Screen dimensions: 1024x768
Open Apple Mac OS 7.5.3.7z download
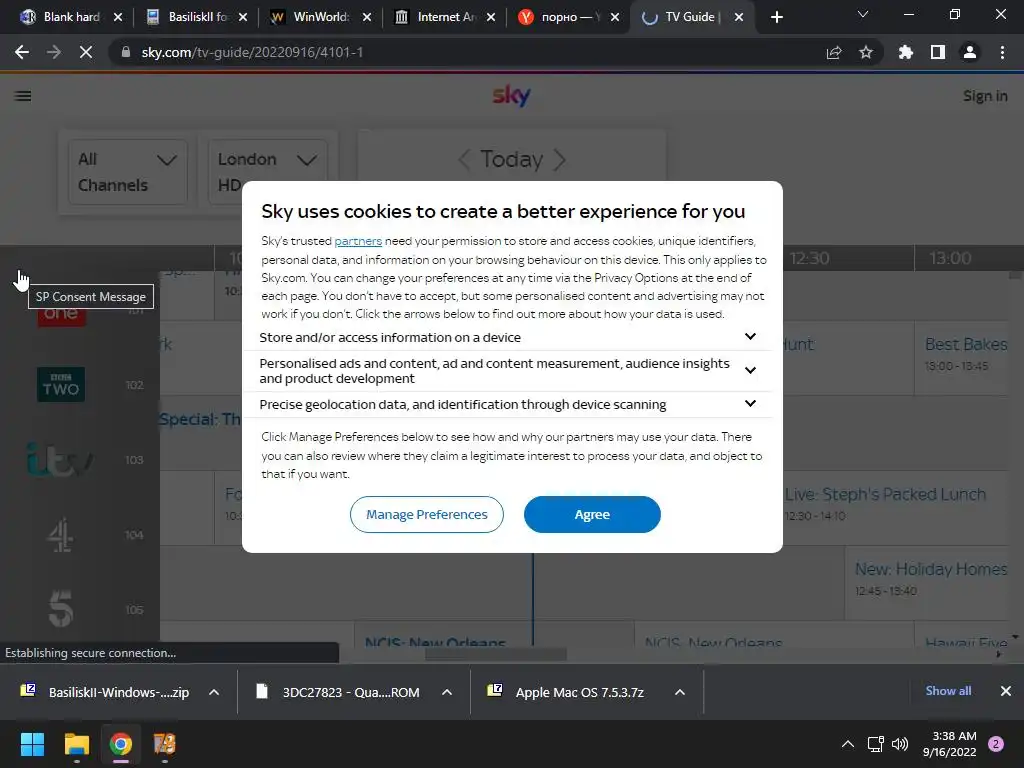(567, 692)
